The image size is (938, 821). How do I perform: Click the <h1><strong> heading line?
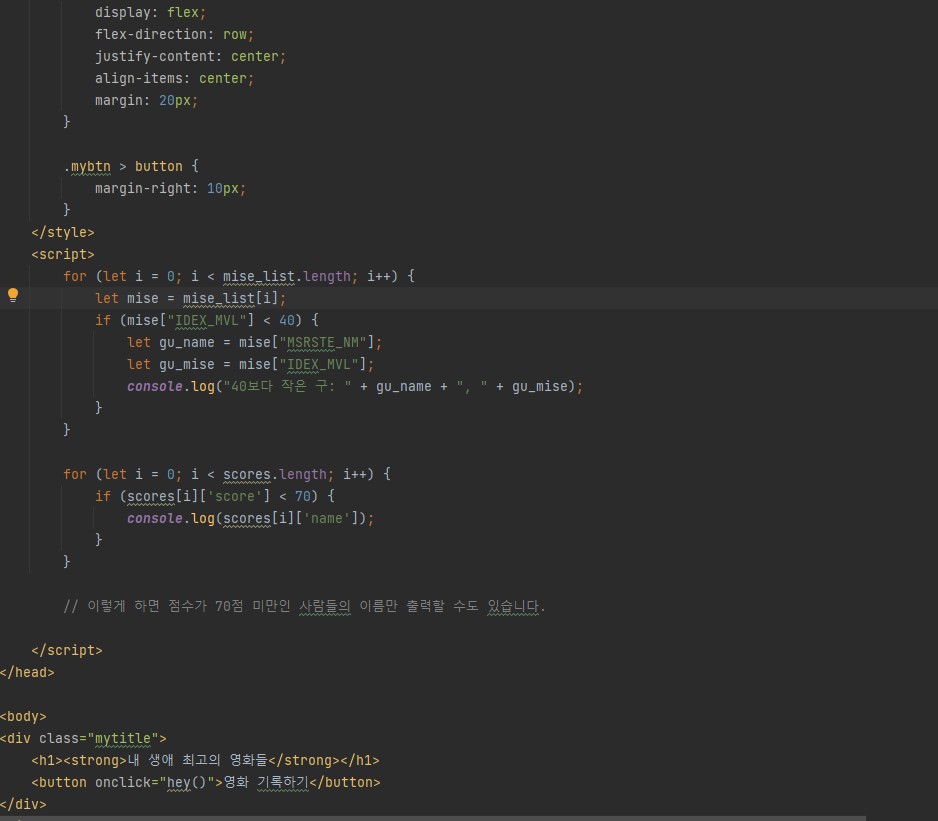click(205, 761)
